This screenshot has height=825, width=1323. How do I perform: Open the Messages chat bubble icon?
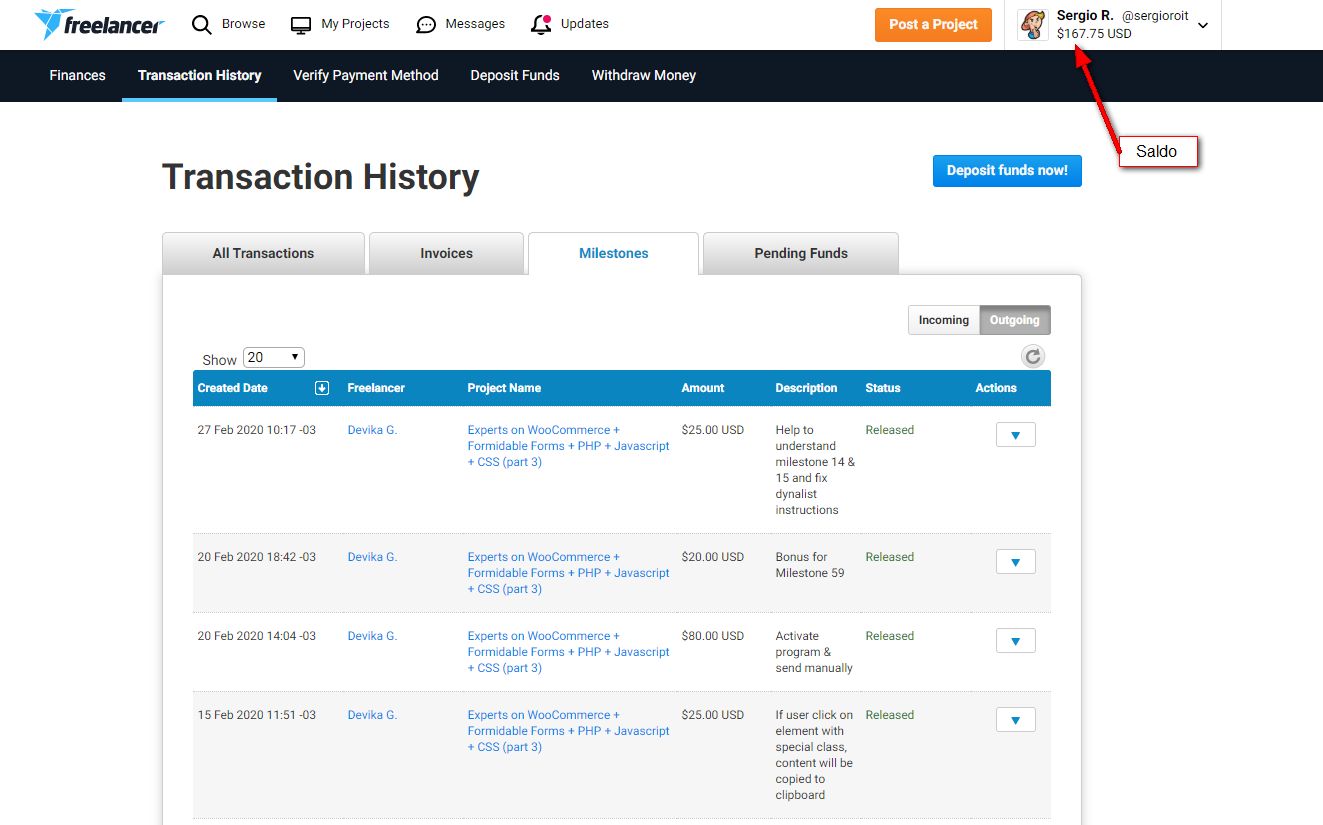(426, 24)
